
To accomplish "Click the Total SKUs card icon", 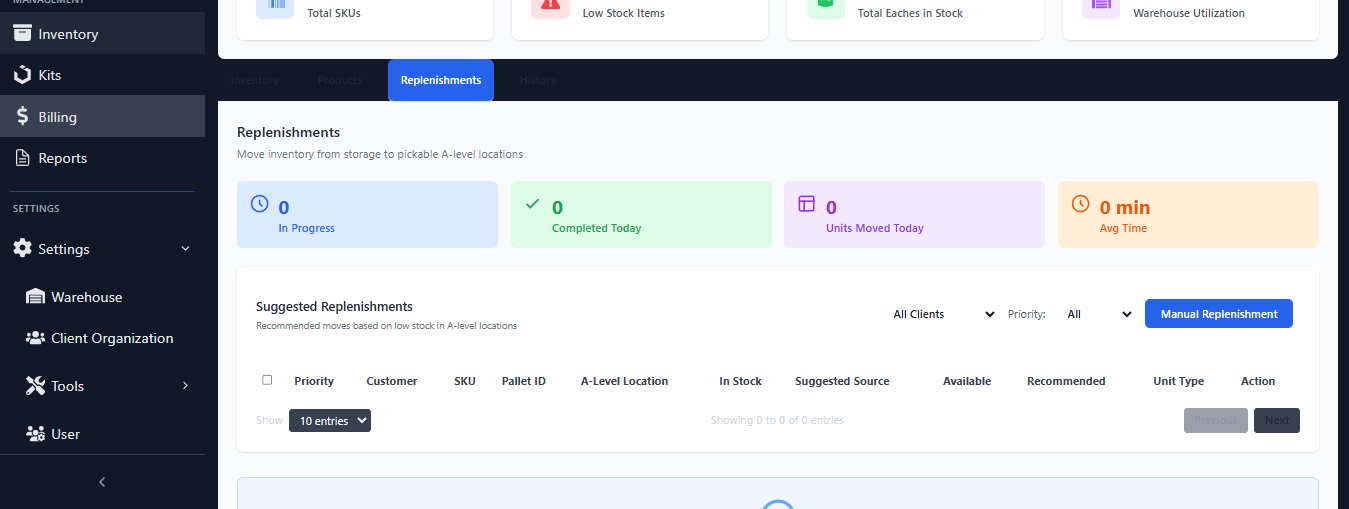I will pyautogui.click(x=275, y=5).
